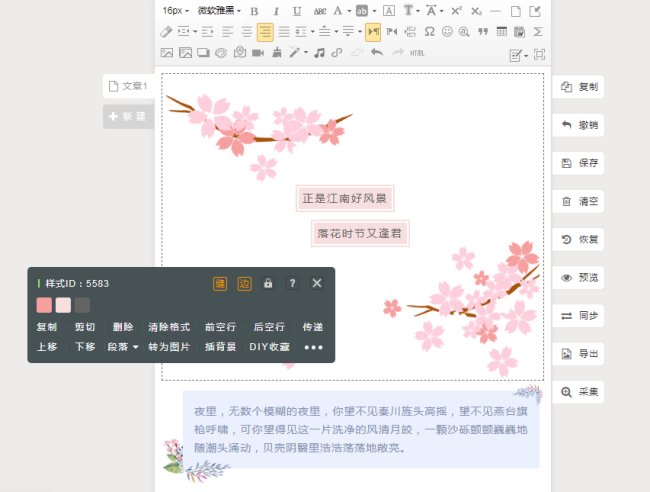
Task: Toggle underline formatting
Action: point(297,11)
